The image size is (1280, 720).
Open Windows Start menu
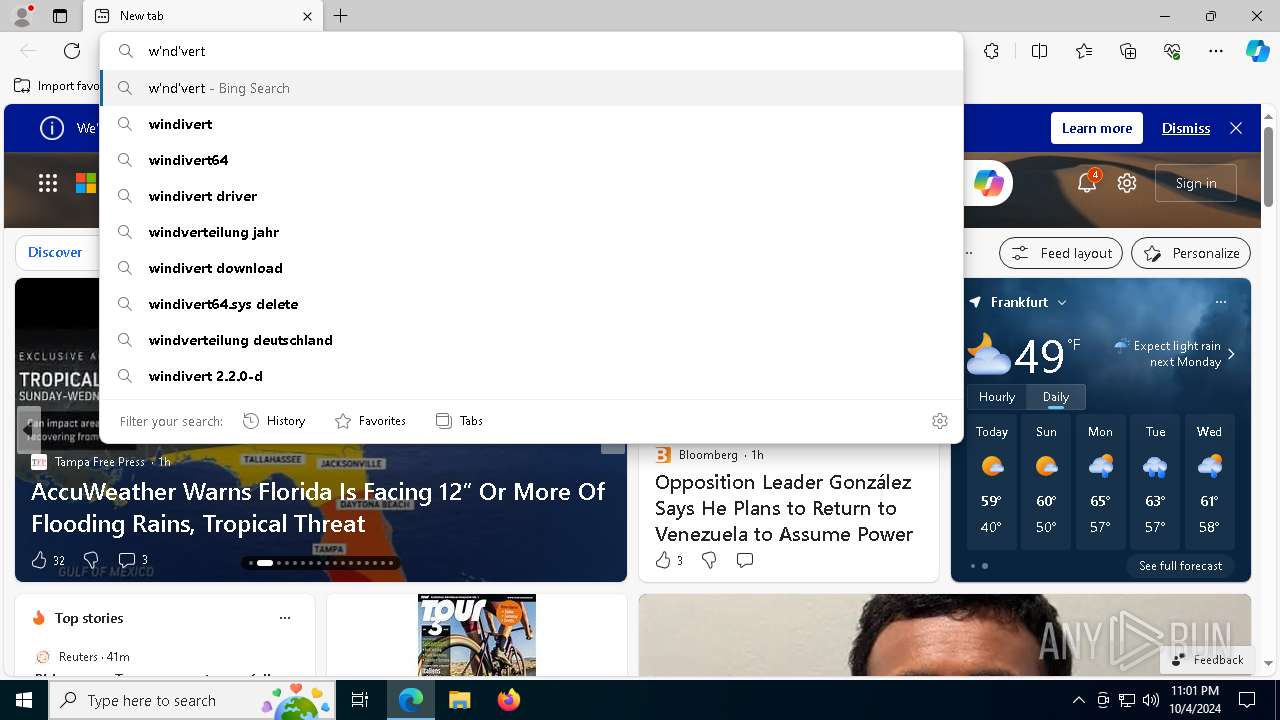[x=24, y=700]
